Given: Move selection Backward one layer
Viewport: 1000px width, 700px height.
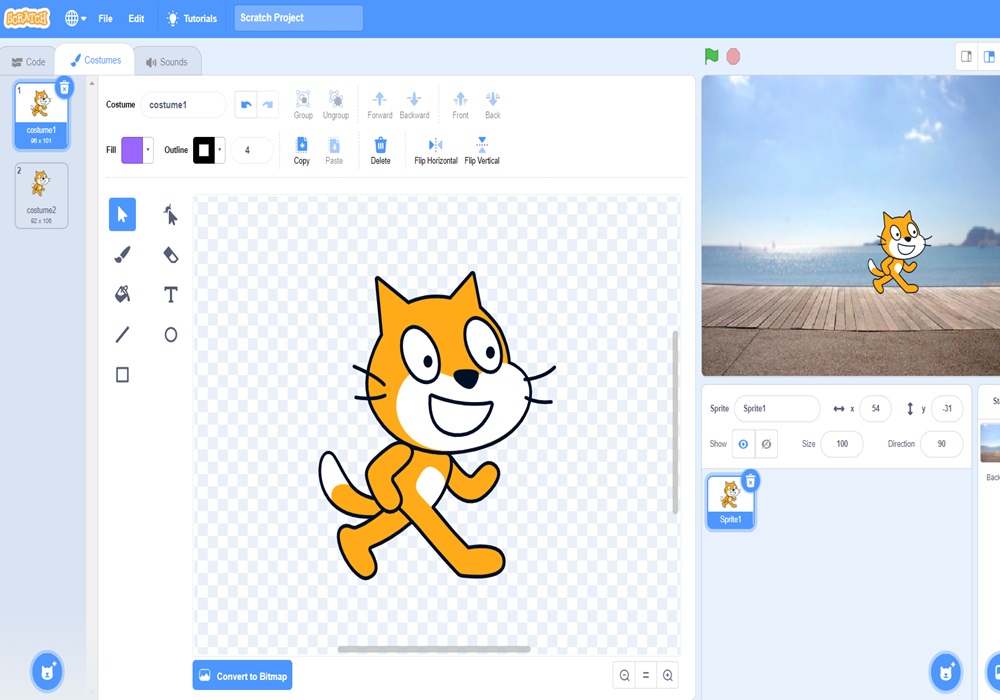Looking at the screenshot, I should [414, 105].
